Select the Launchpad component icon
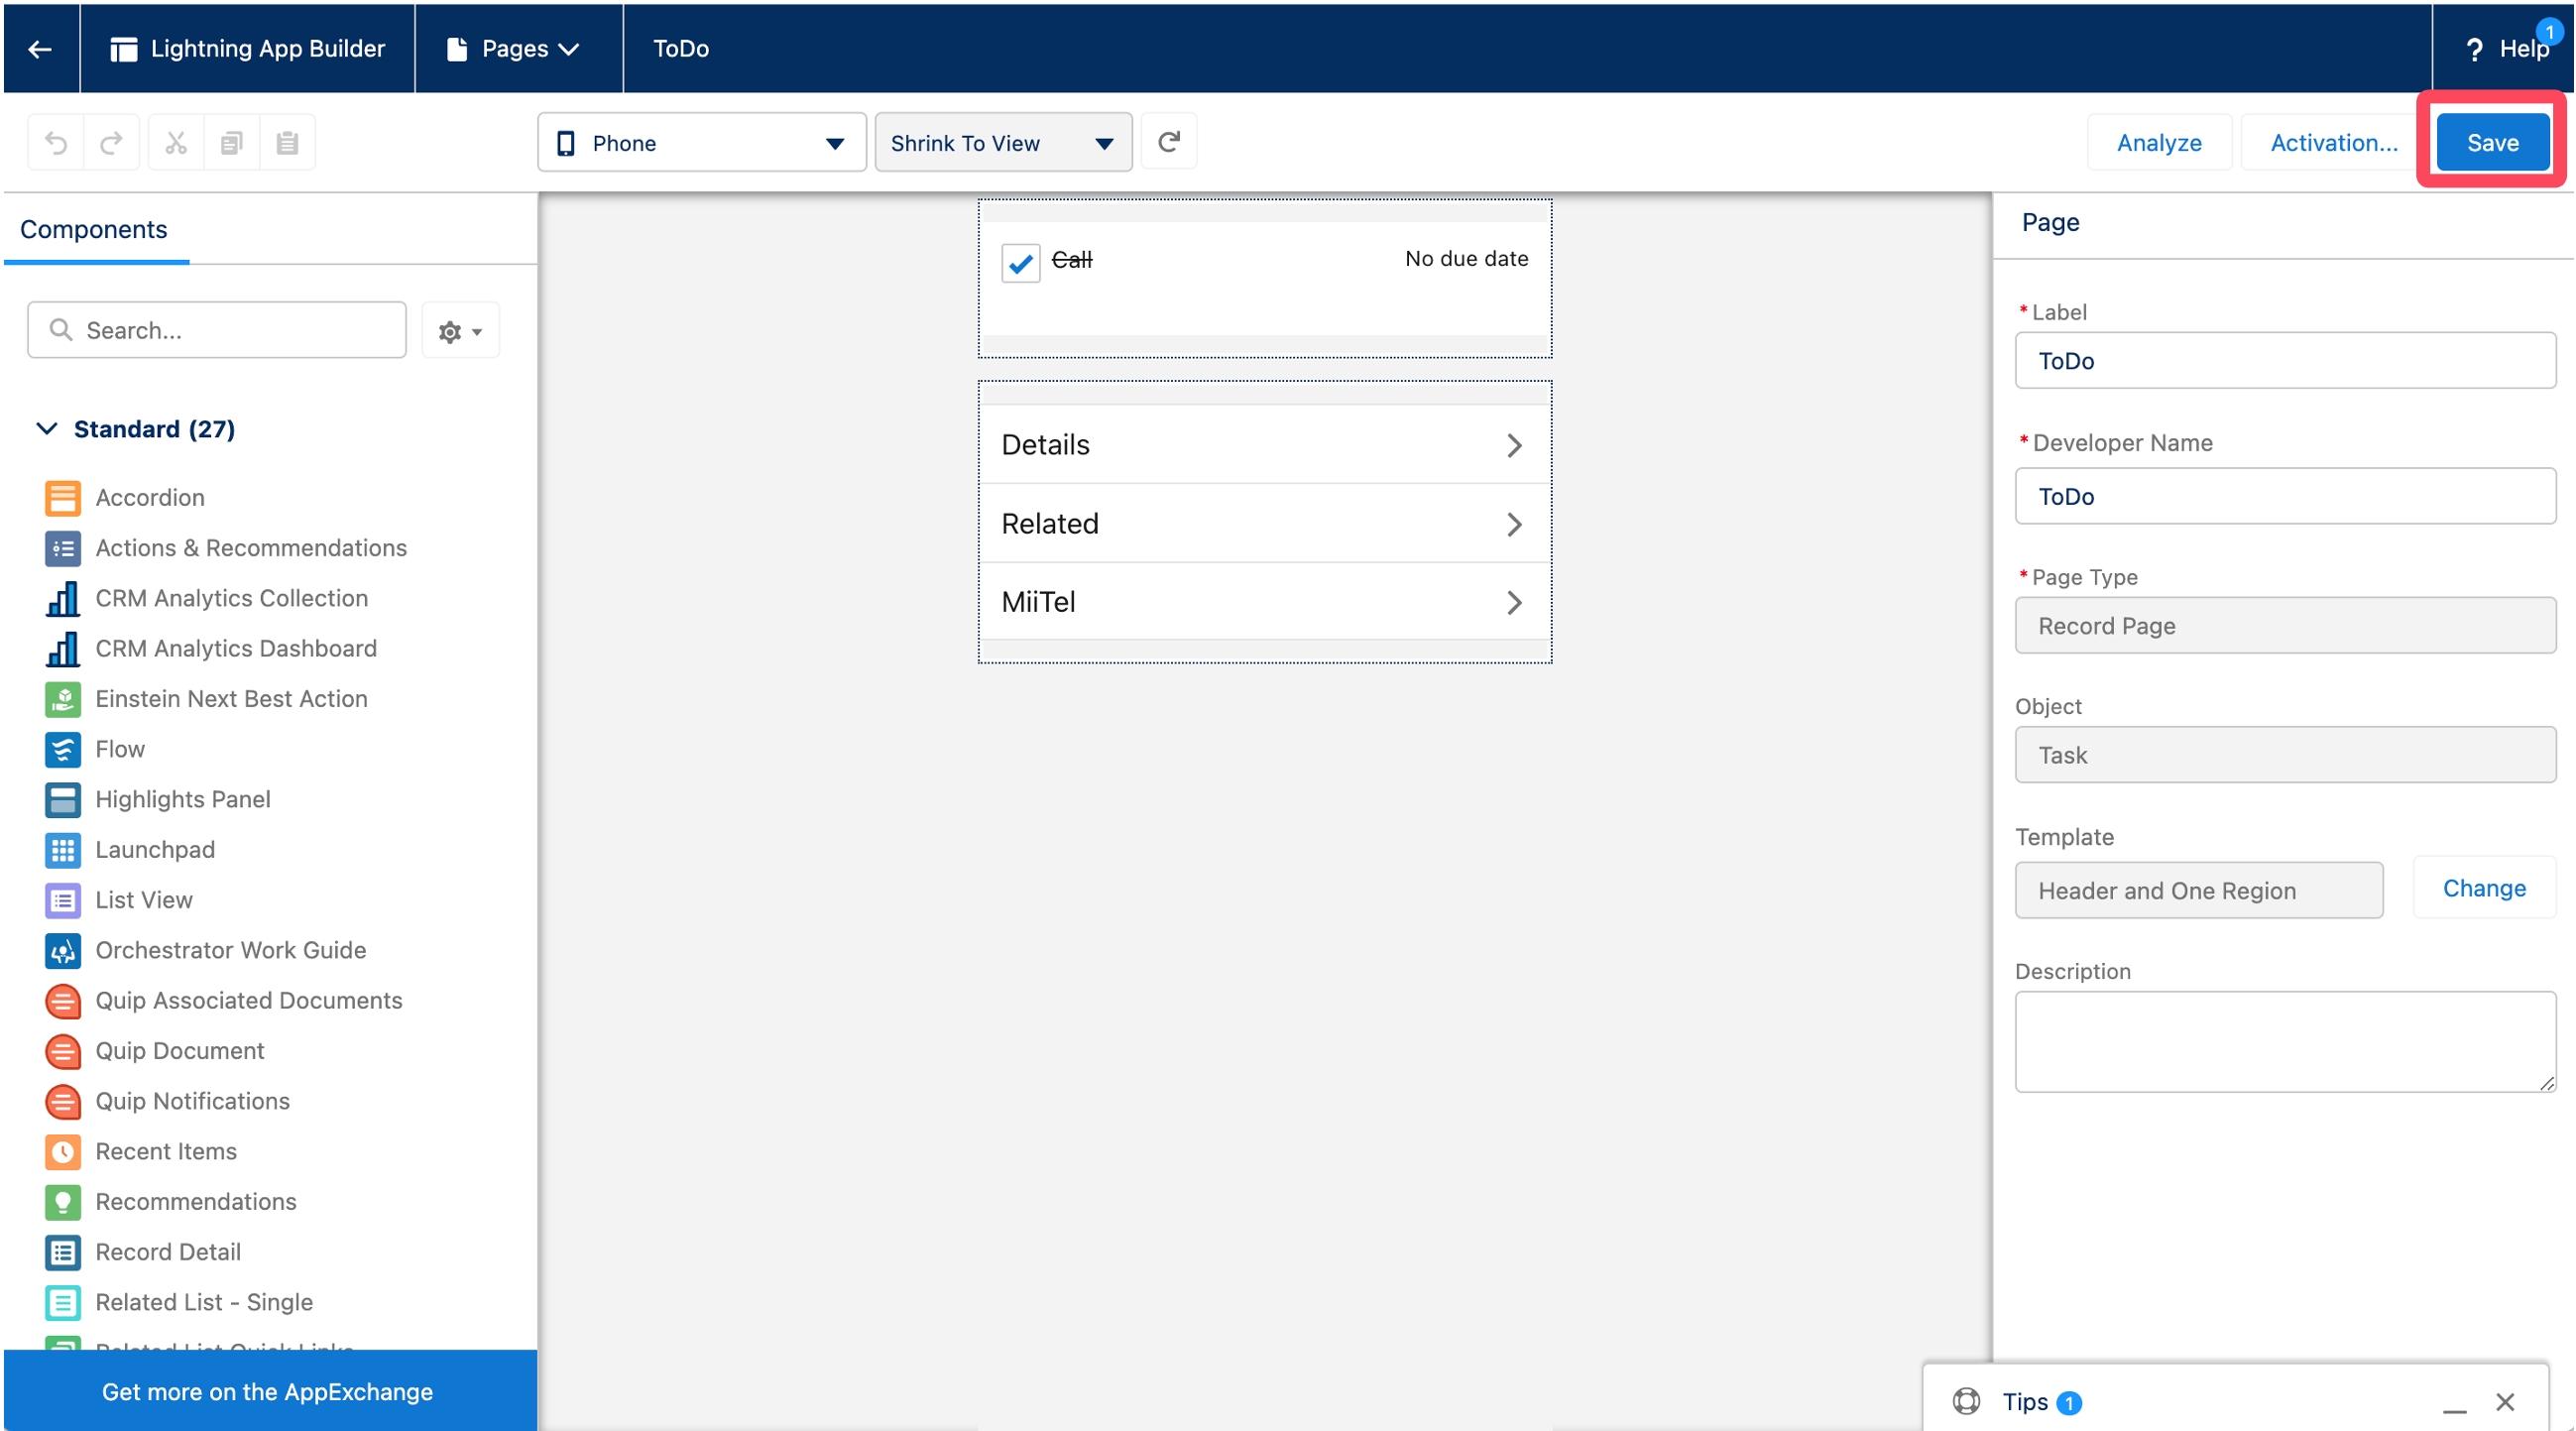 click(x=63, y=850)
